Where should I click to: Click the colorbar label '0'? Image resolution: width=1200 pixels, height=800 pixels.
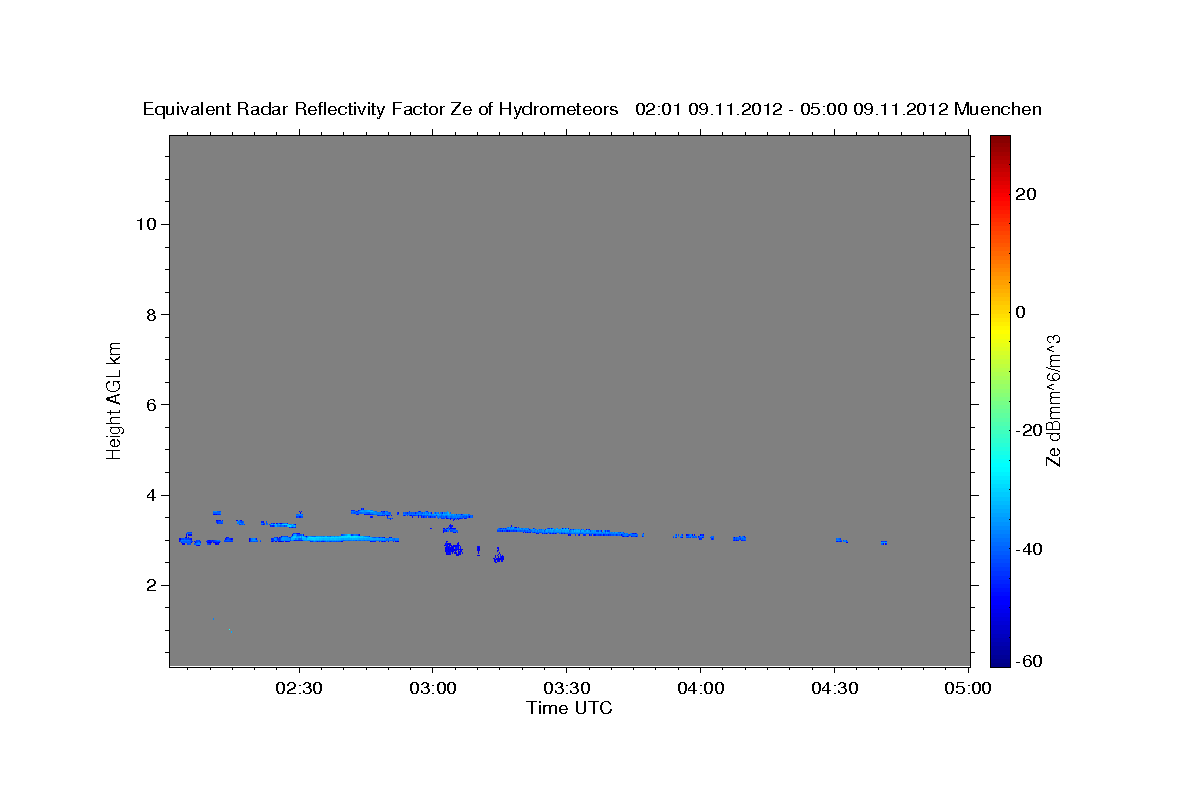coord(1021,312)
